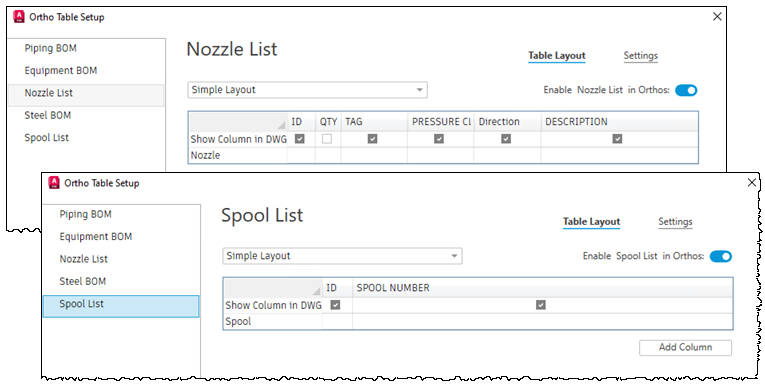765x385 pixels.
Task: Click the PRESSURE CL column header
Action: click(441, 122)
